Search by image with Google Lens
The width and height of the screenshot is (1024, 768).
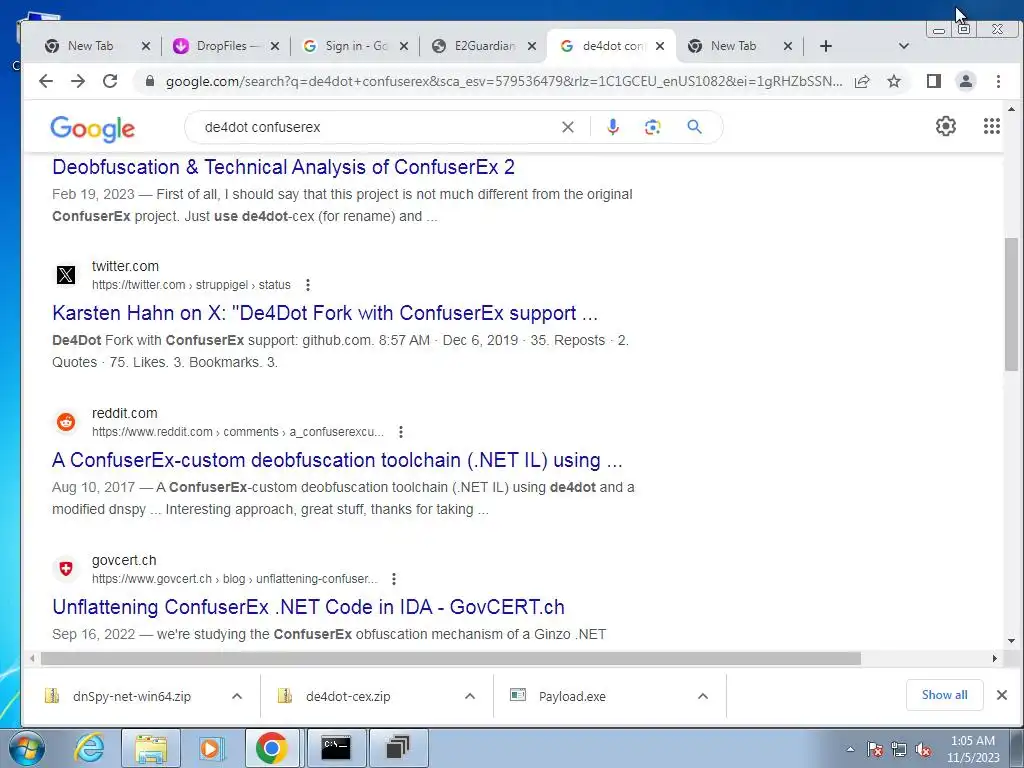[x=652, y=127]
